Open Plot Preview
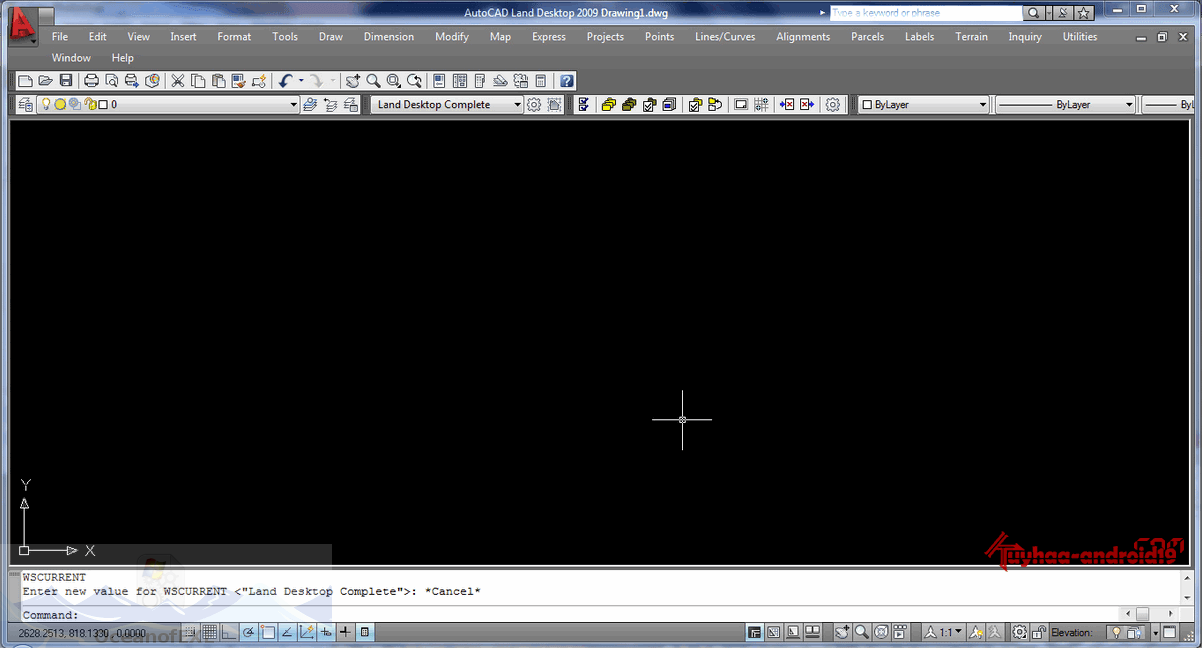The height and width of the screenshot is (648, 1202). click(x=112, y=81)
